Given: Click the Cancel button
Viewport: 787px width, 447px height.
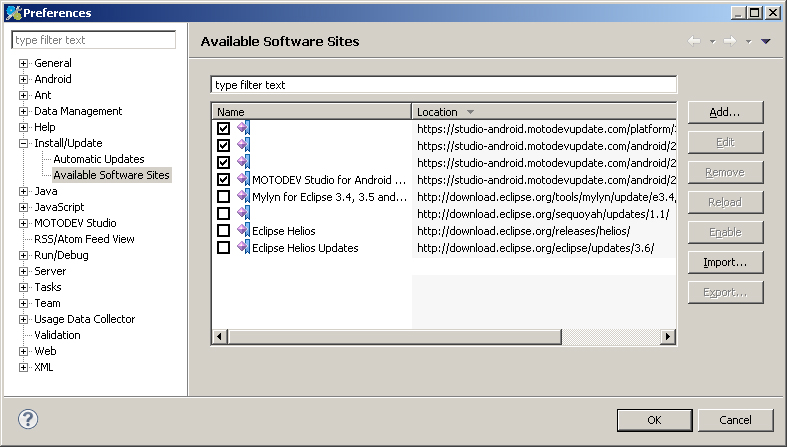Looking at the screenshot, I should pyautogui.click(x=735, y=420).
